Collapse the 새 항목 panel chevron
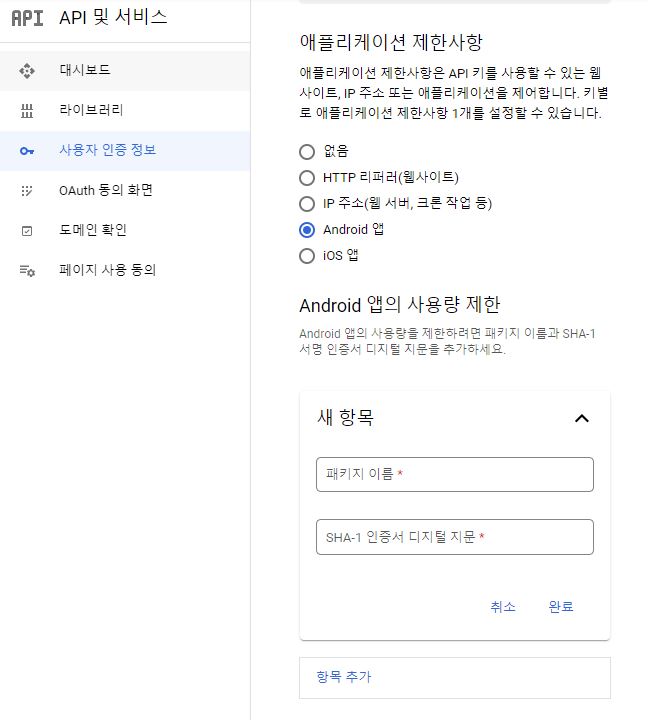This screenshot has height=720, width=648. point(582,419)
